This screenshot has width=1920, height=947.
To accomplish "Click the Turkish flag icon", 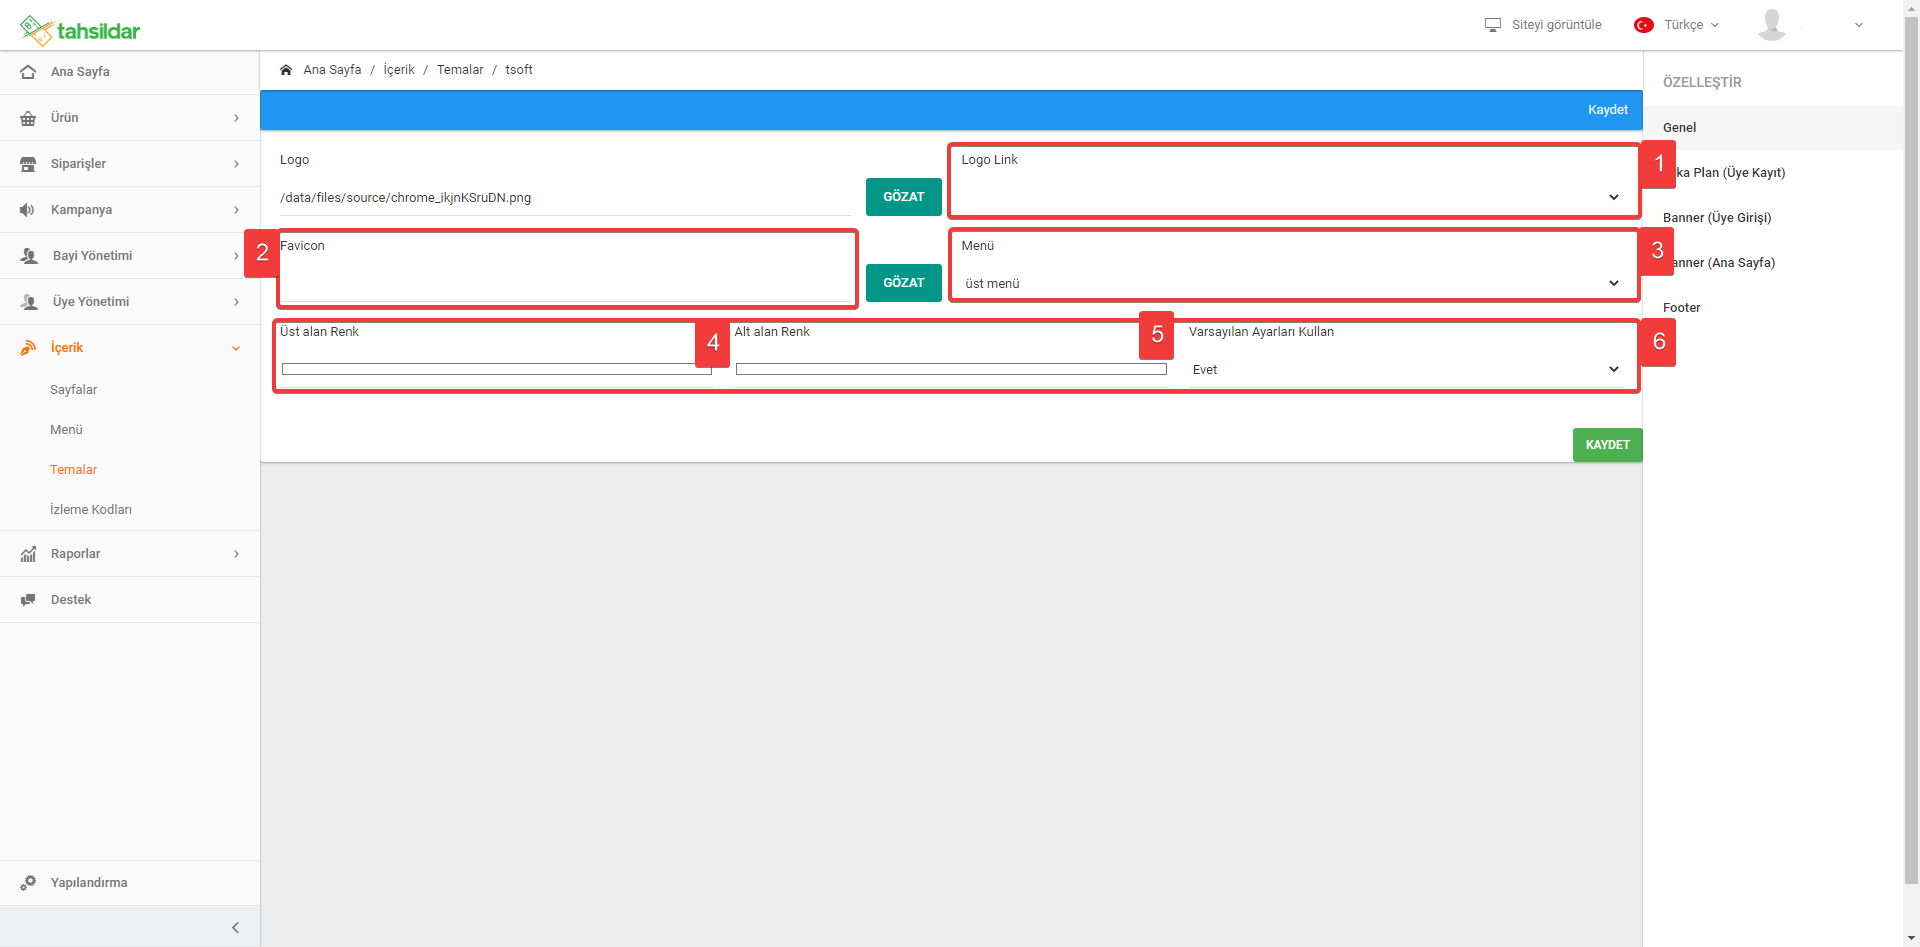I will 1644,25.
